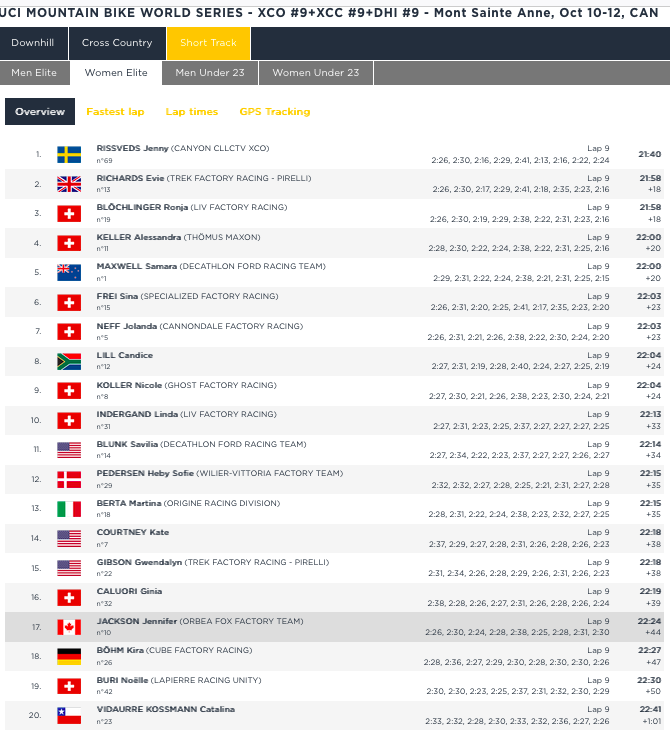Click Swiss flag beside Caluori Ginia
This screenshot has width=670, height=730.
[x=69, y=598]
